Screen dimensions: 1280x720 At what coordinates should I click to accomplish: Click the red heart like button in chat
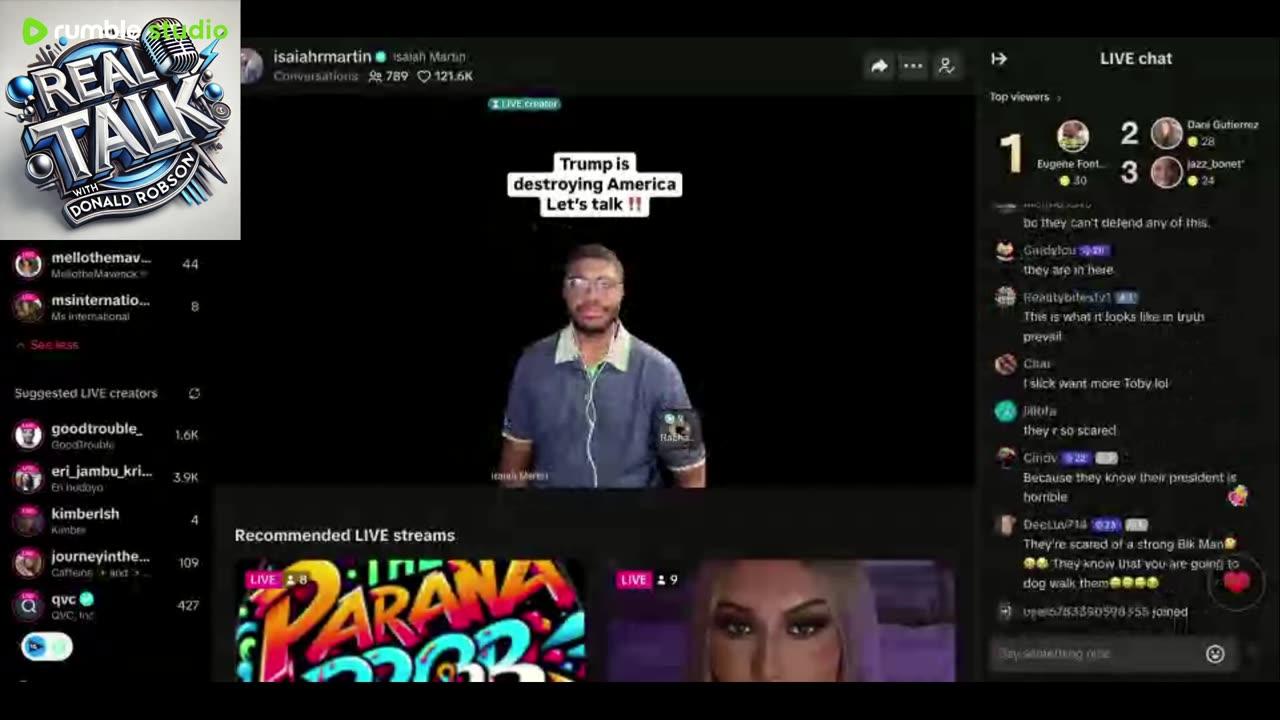pyautogui.click(x=1237, y=582)
